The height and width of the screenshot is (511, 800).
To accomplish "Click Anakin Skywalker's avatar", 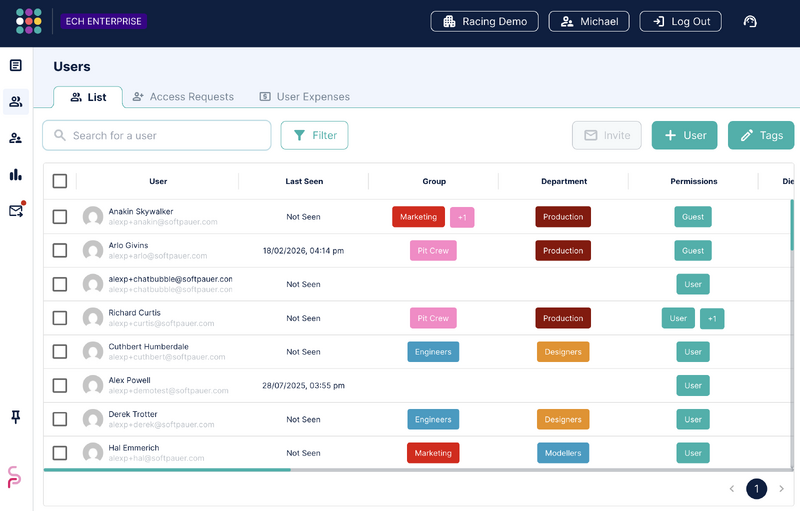I will pyautogui.click(x=93, y=217).
